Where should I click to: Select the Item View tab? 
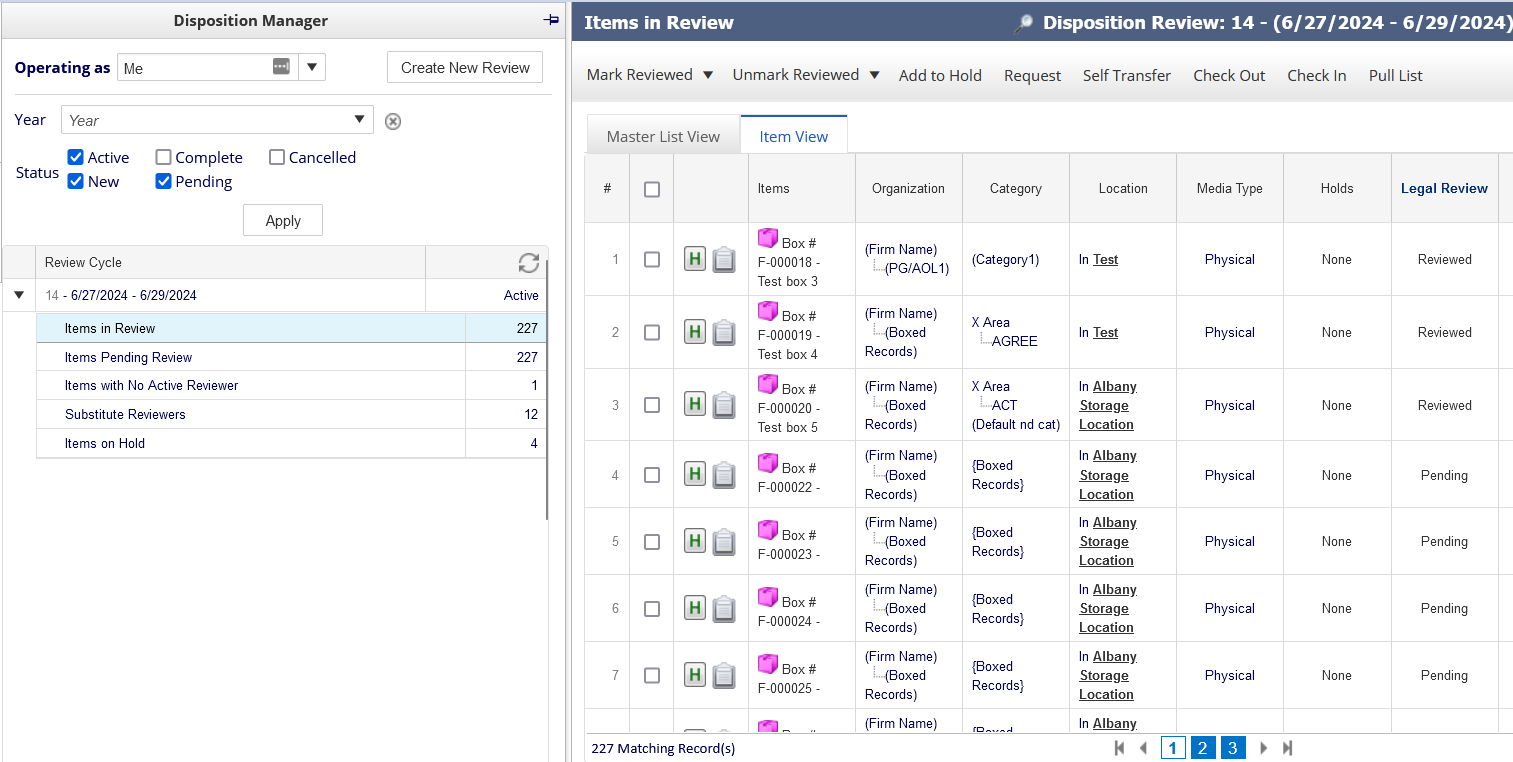click(x=794, y=136)
